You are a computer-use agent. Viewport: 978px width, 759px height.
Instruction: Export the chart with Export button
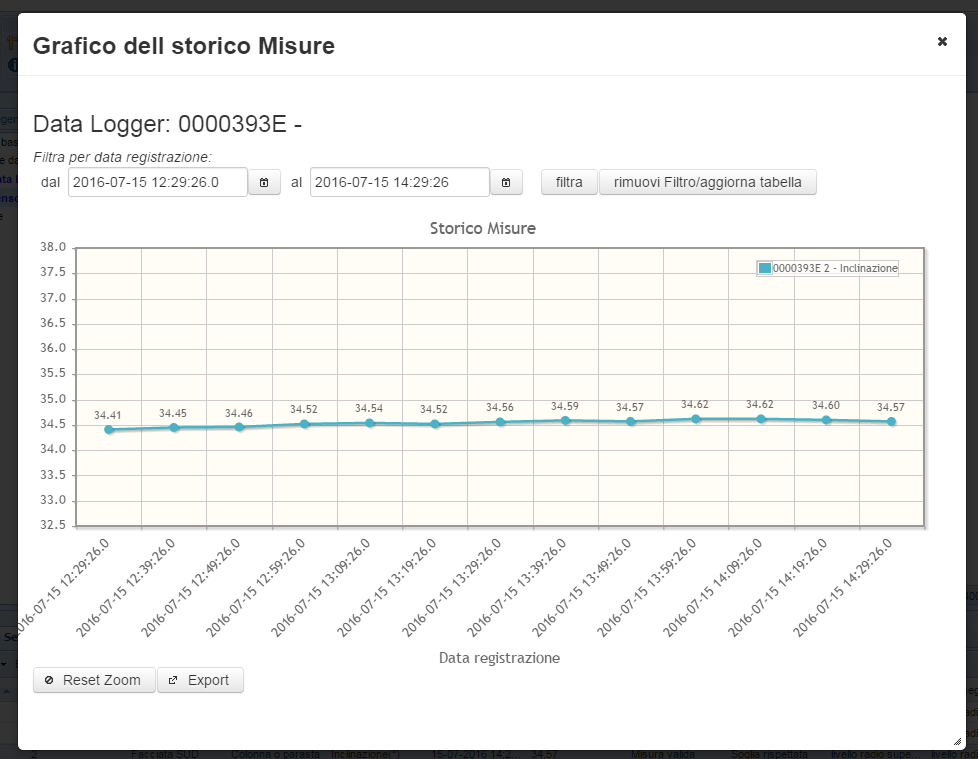[200, 680]
